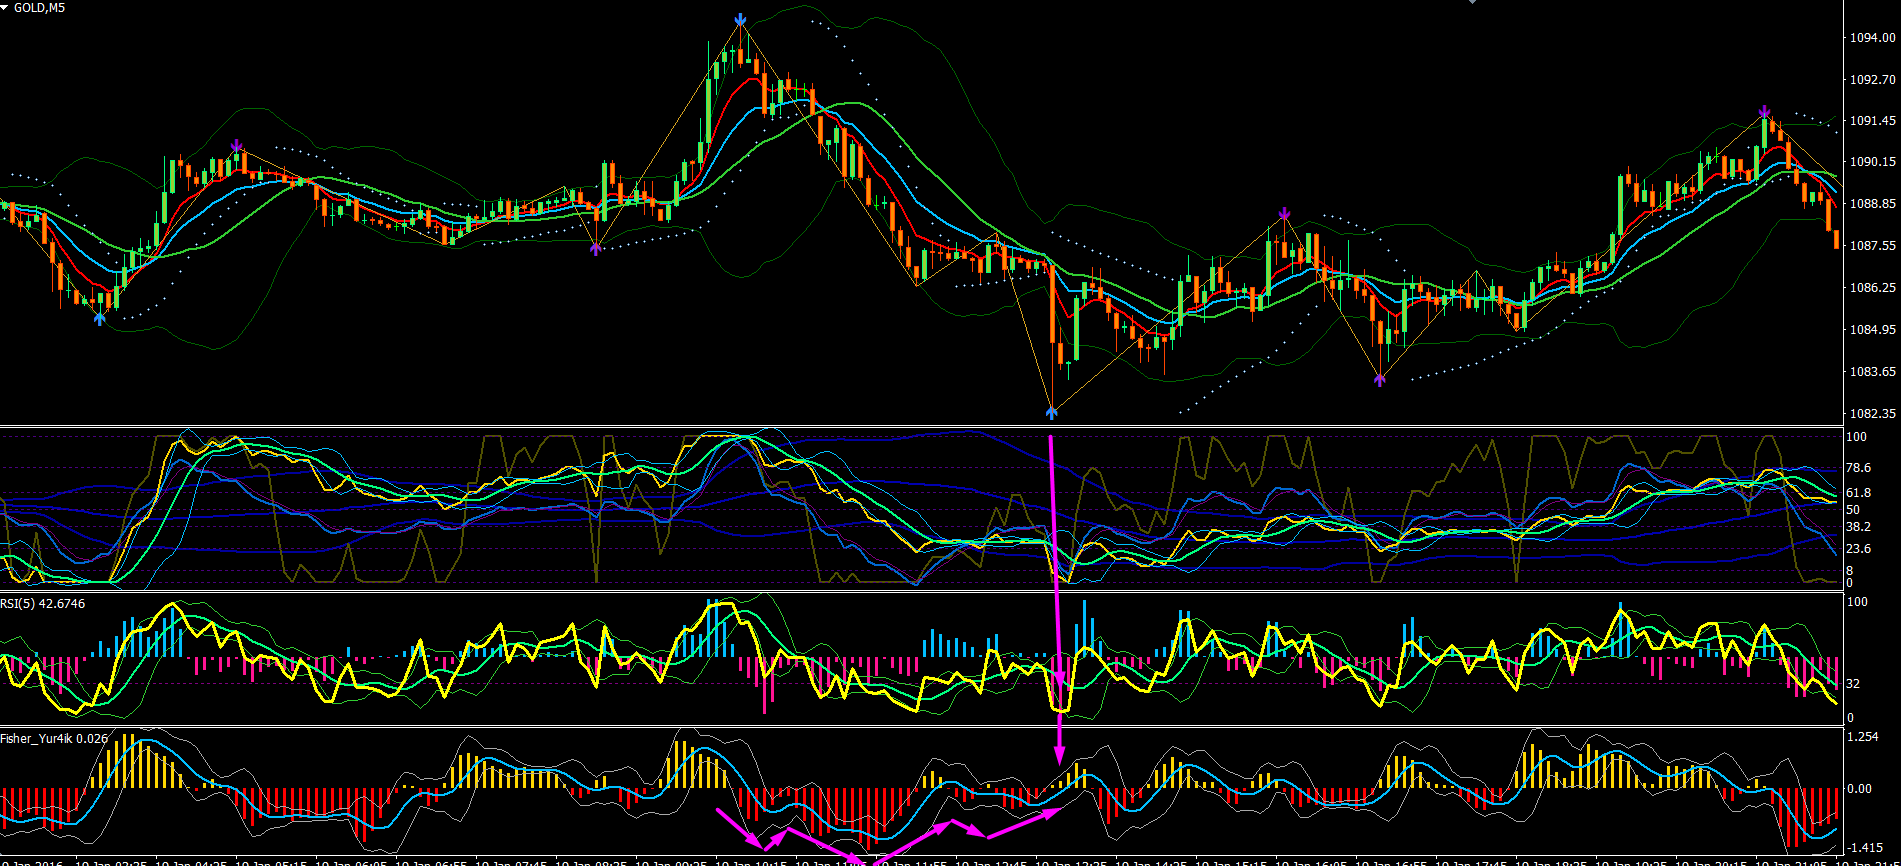Viewport: 1901px width, 866px height.
Task: Click the 1087.55 price axis value
Action: 1872,246
